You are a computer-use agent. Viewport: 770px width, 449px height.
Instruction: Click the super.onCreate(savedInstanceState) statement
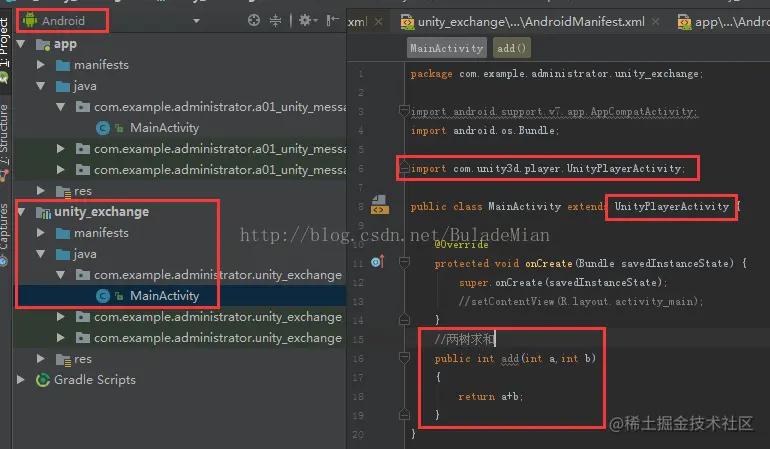(563, 282)
